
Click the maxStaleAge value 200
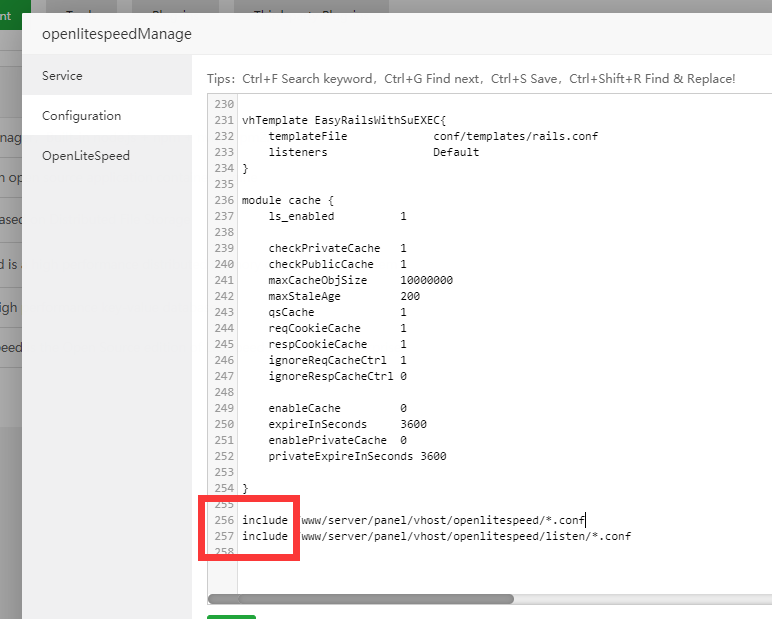click(x=410, y=296)
